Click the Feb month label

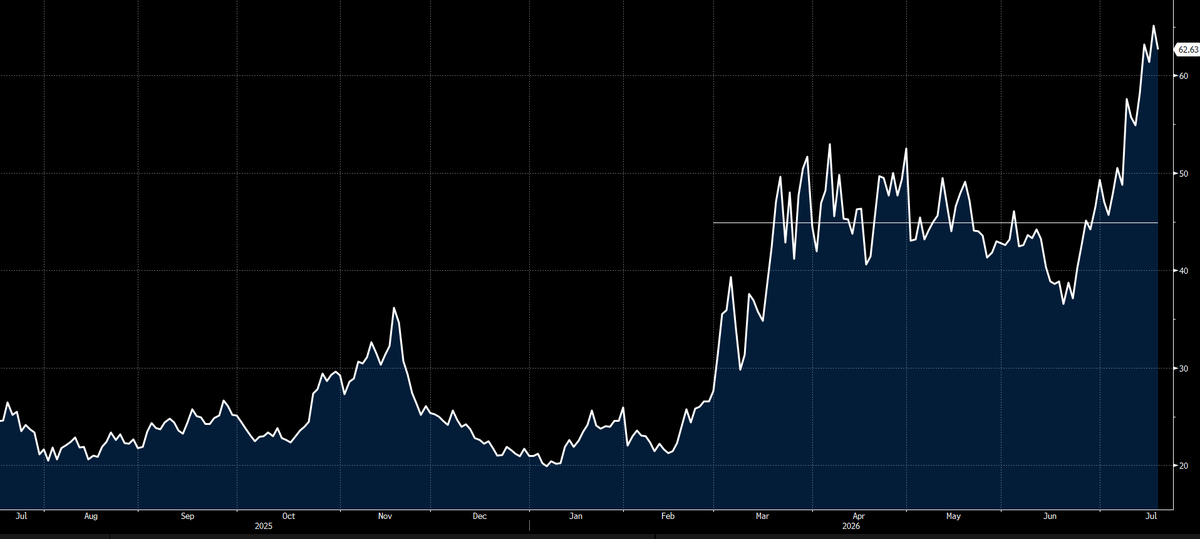coord(670,516)
